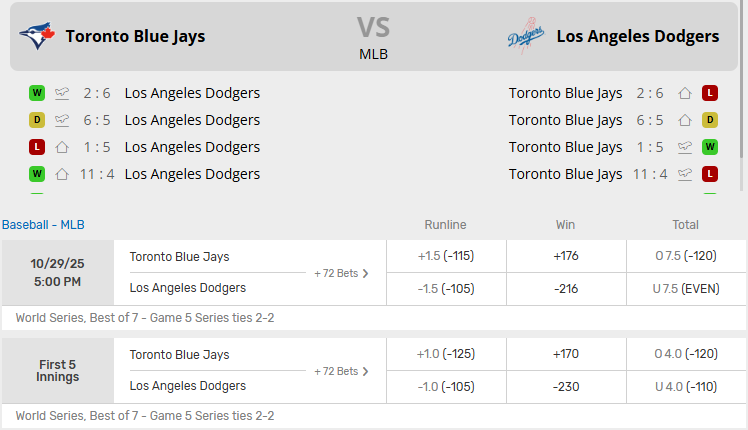The image size is (748, 430).
Task: Click the Los Angeles Dodgers logo in header
Action: point(525,37)
